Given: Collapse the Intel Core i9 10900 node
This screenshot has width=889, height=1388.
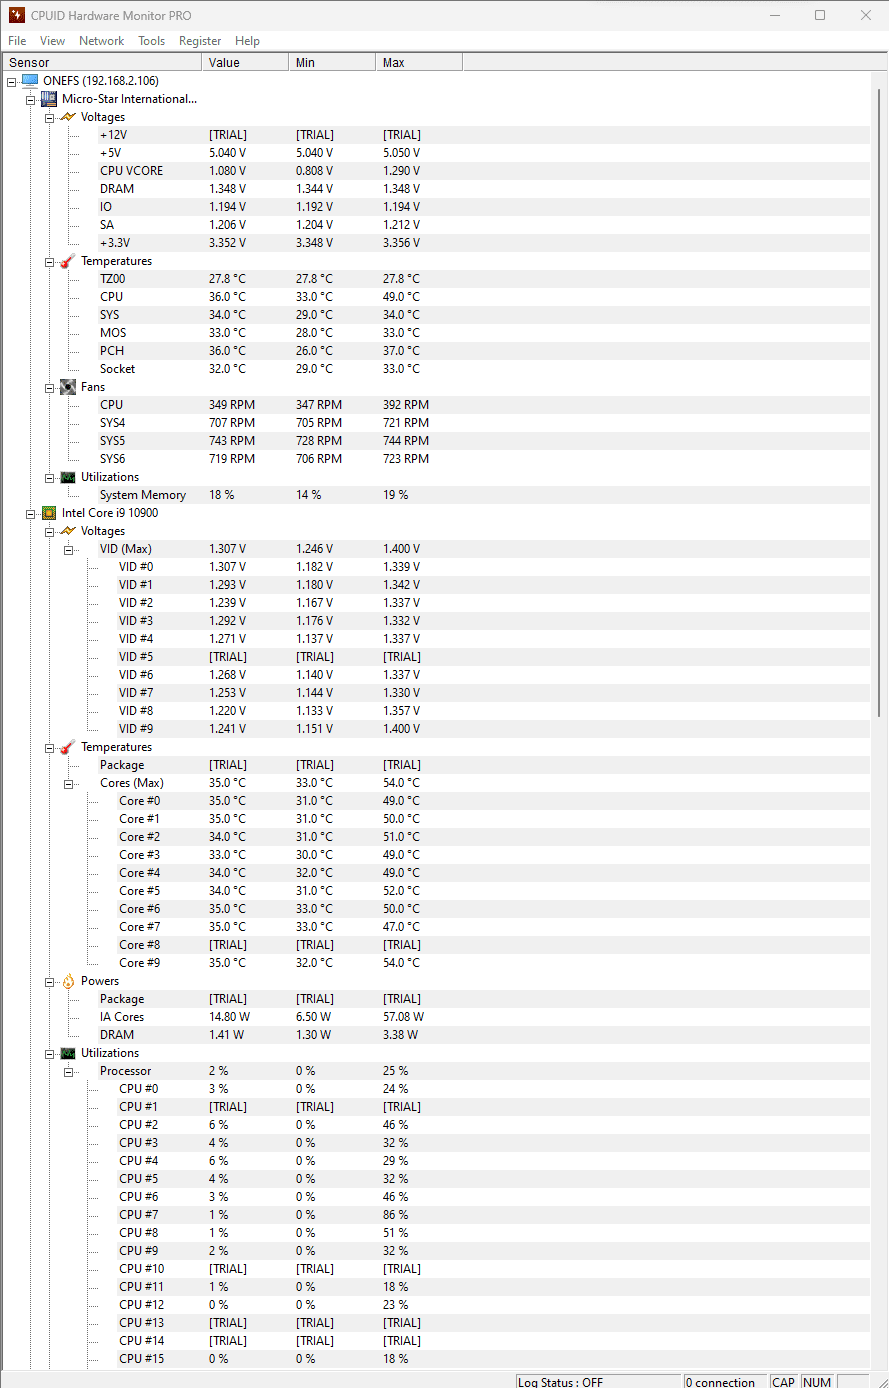Looking at the screenshot, I should pos(31,513).
